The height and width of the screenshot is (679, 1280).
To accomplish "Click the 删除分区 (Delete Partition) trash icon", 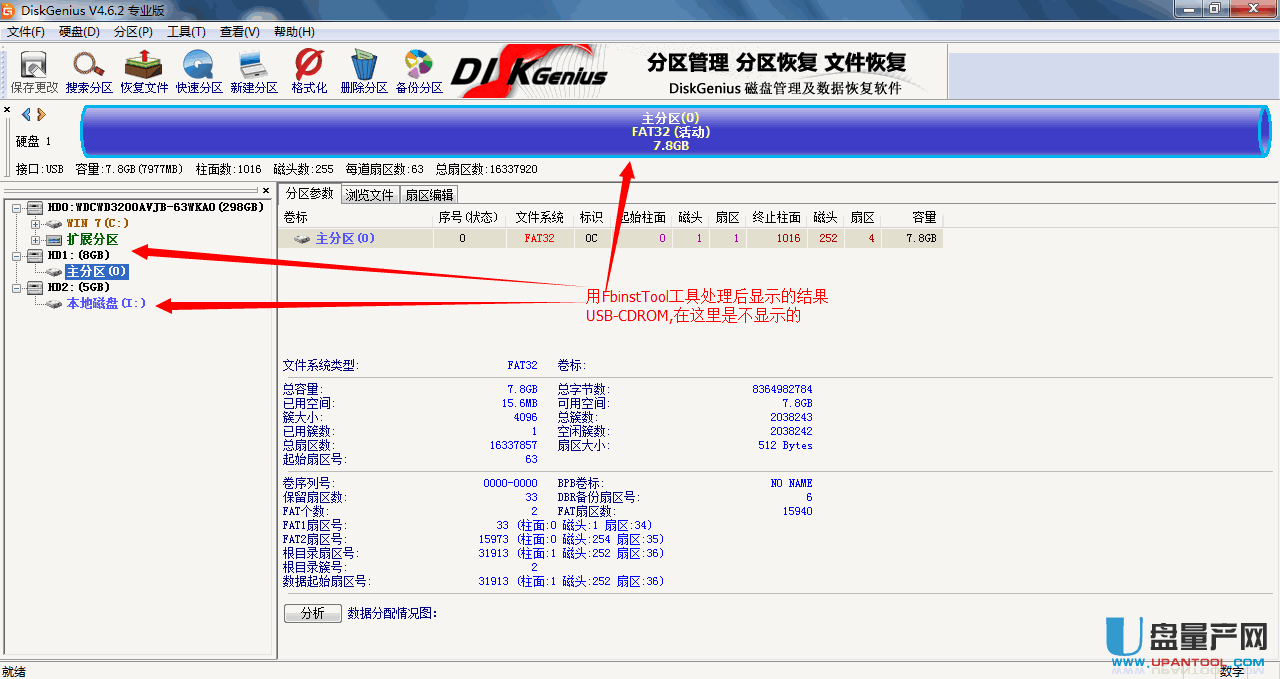I will point(364,72).
